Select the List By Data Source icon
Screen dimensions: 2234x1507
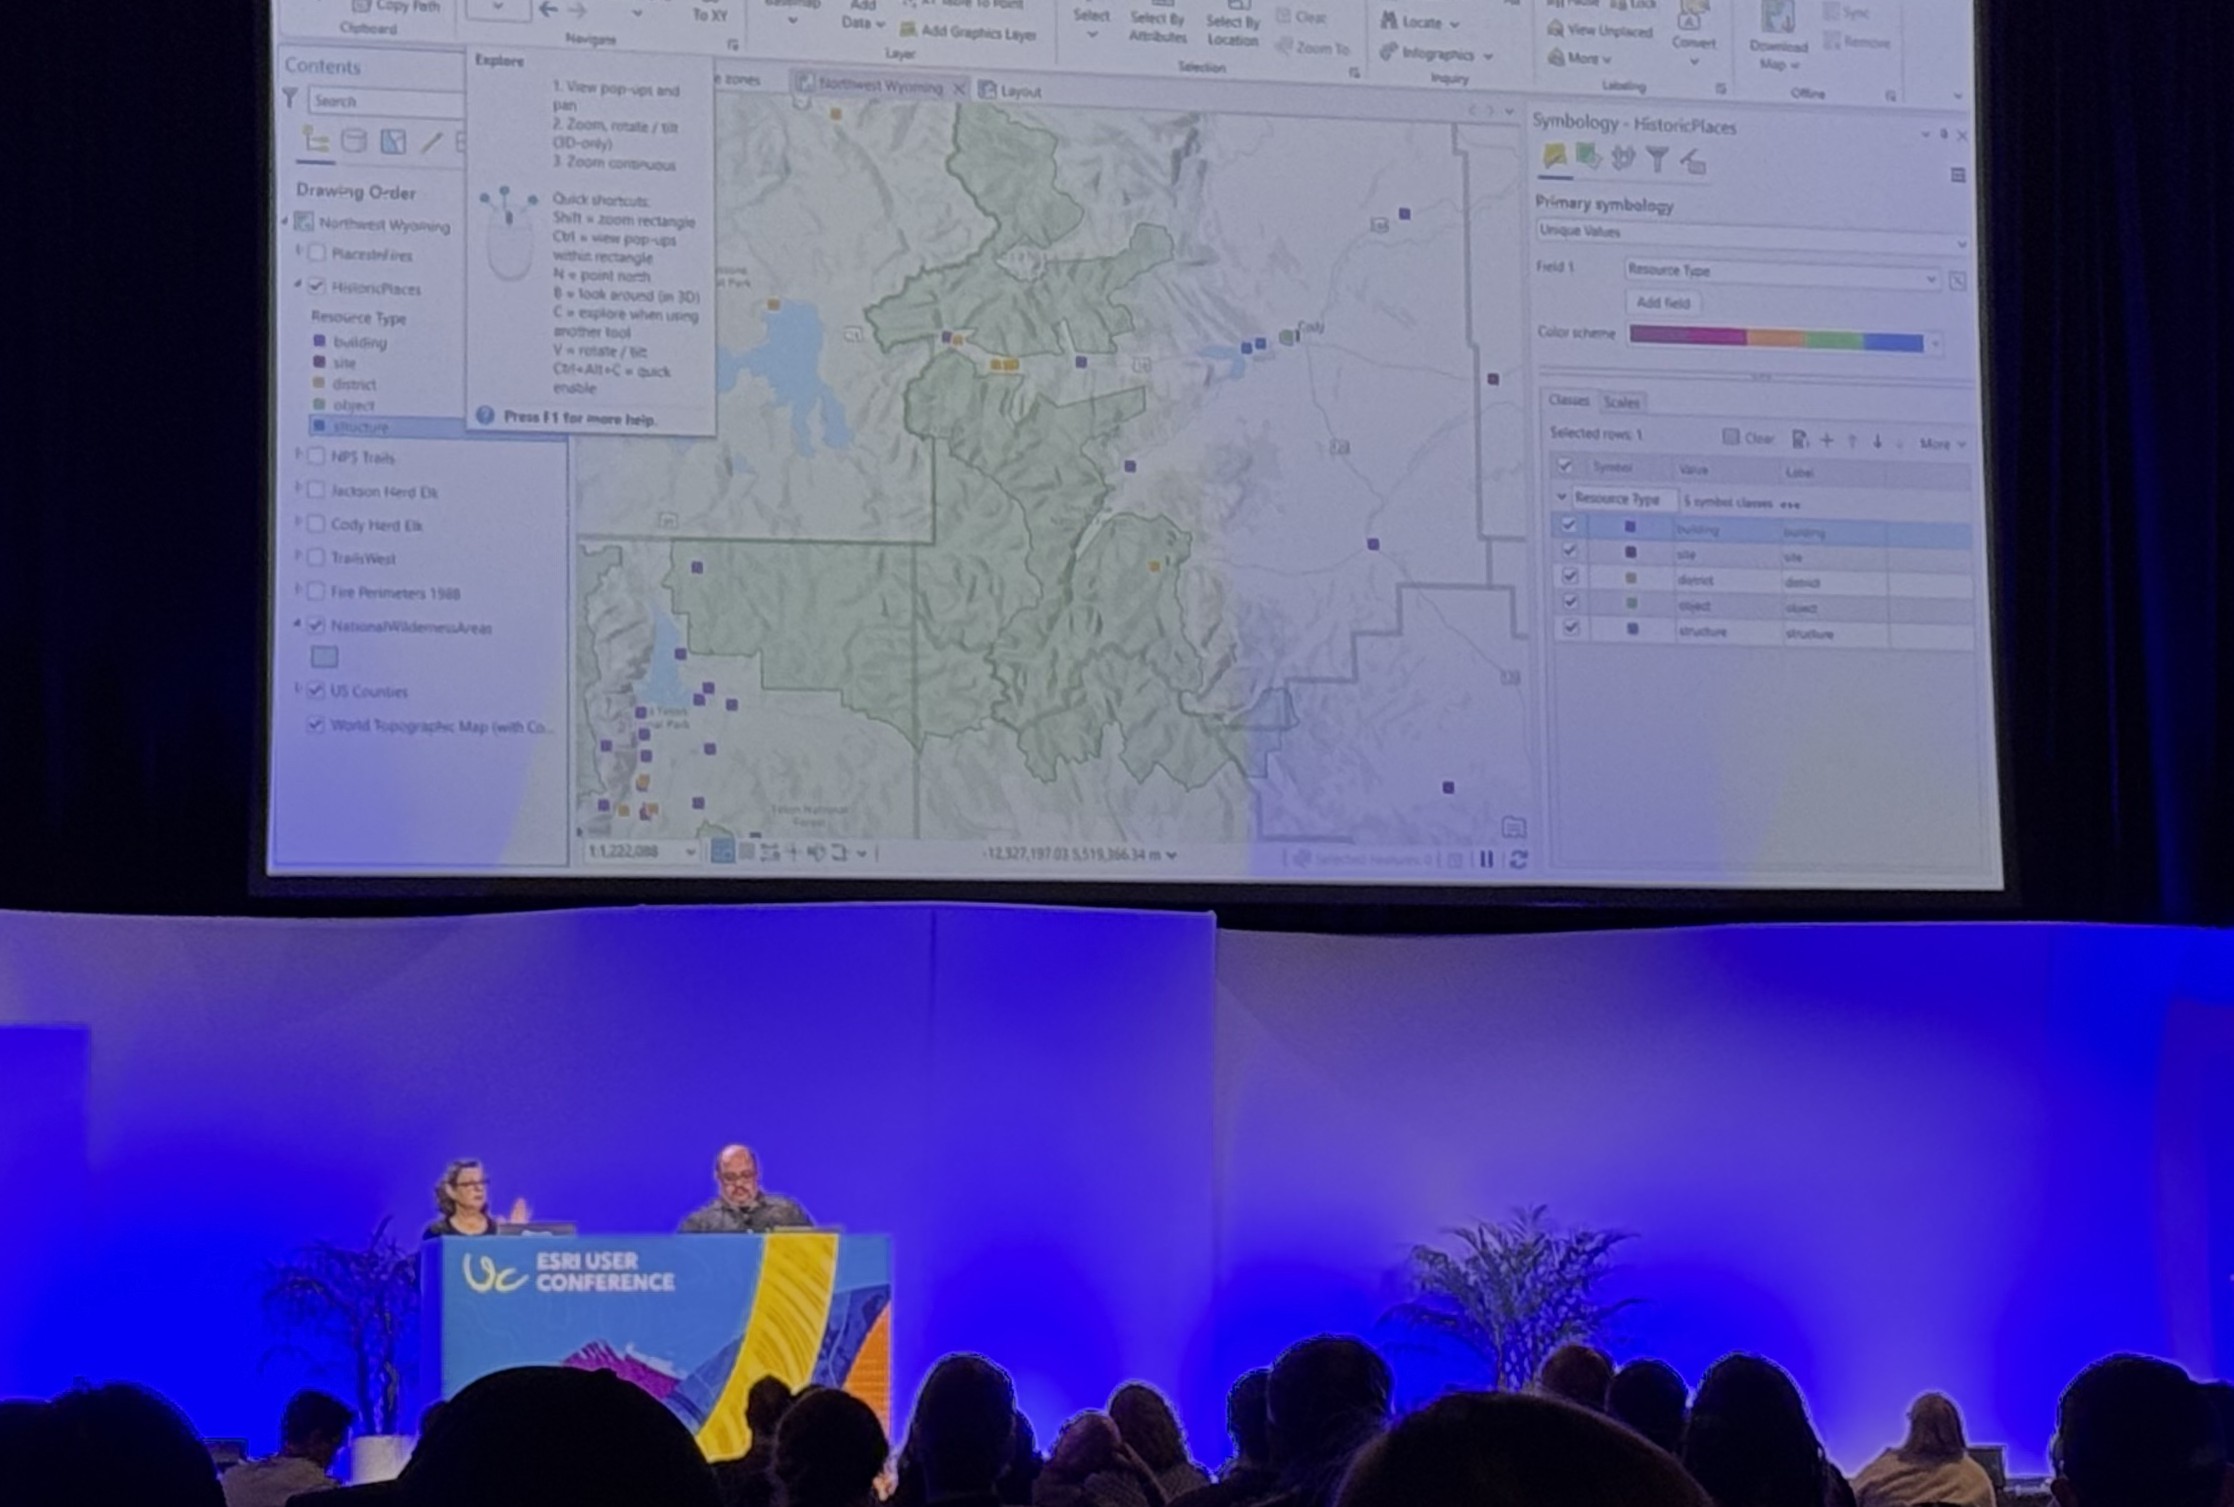coord(354,141)
